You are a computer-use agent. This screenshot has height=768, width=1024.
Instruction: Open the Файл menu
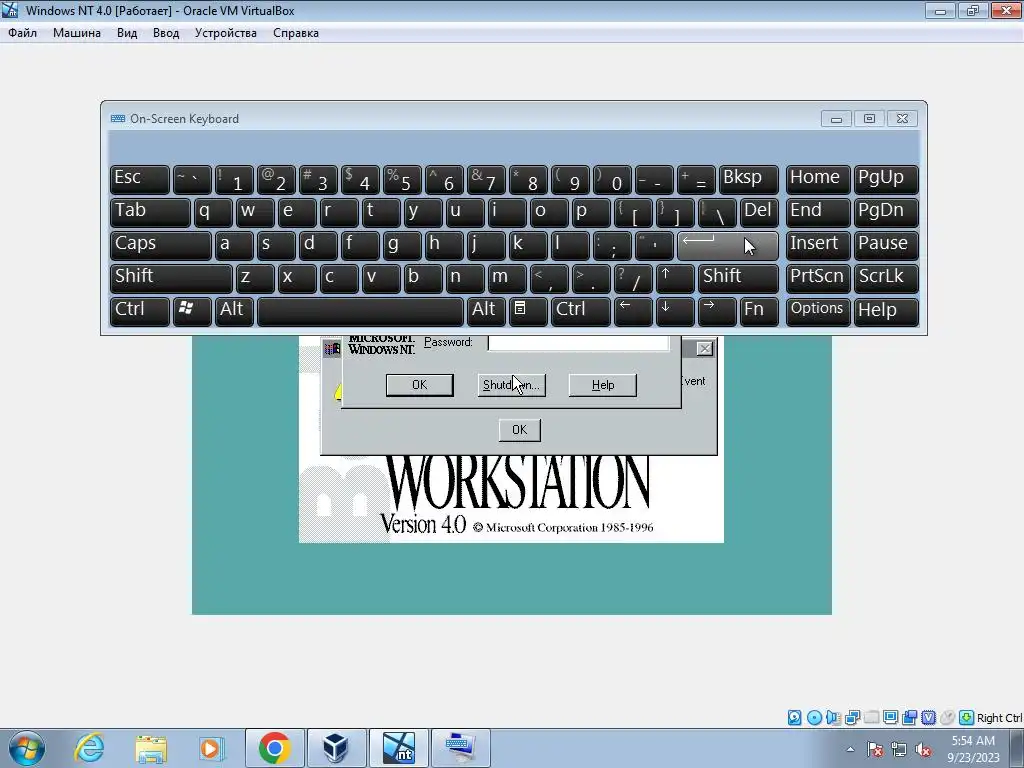(x=22, y=33)
